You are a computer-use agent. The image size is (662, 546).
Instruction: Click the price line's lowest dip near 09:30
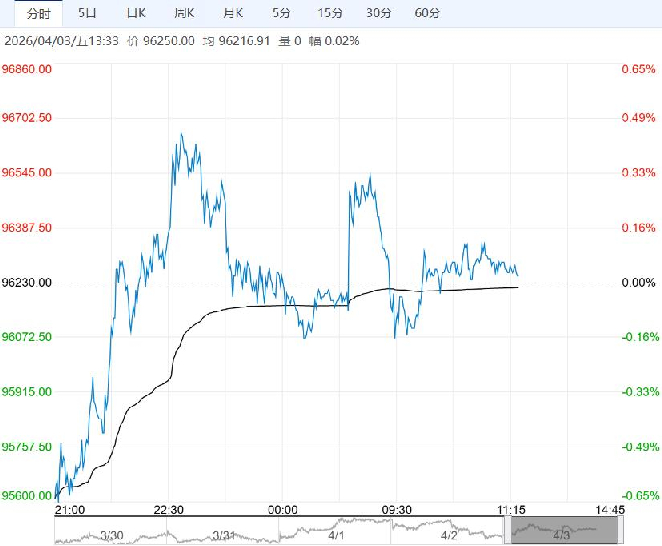point(395,338)
